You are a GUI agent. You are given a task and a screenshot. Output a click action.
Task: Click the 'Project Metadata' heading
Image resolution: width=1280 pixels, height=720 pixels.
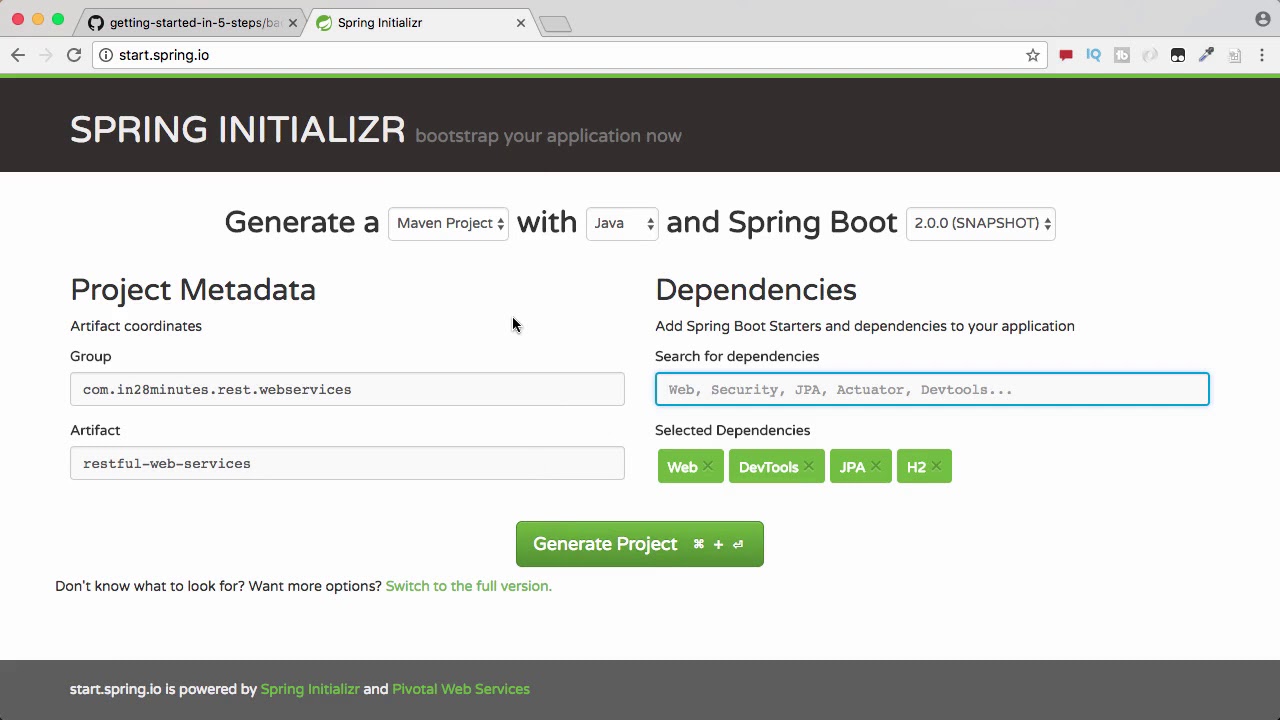coord(193,290)
